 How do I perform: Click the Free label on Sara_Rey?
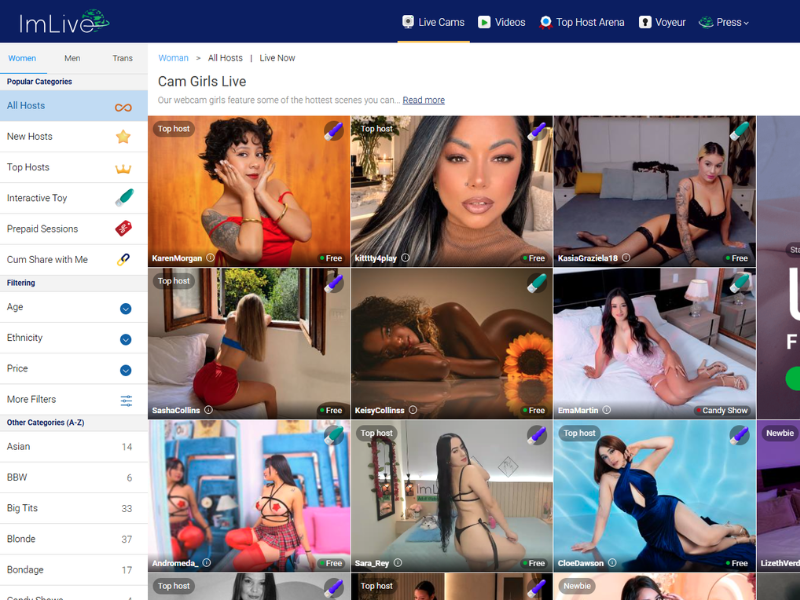pos(534,563)
